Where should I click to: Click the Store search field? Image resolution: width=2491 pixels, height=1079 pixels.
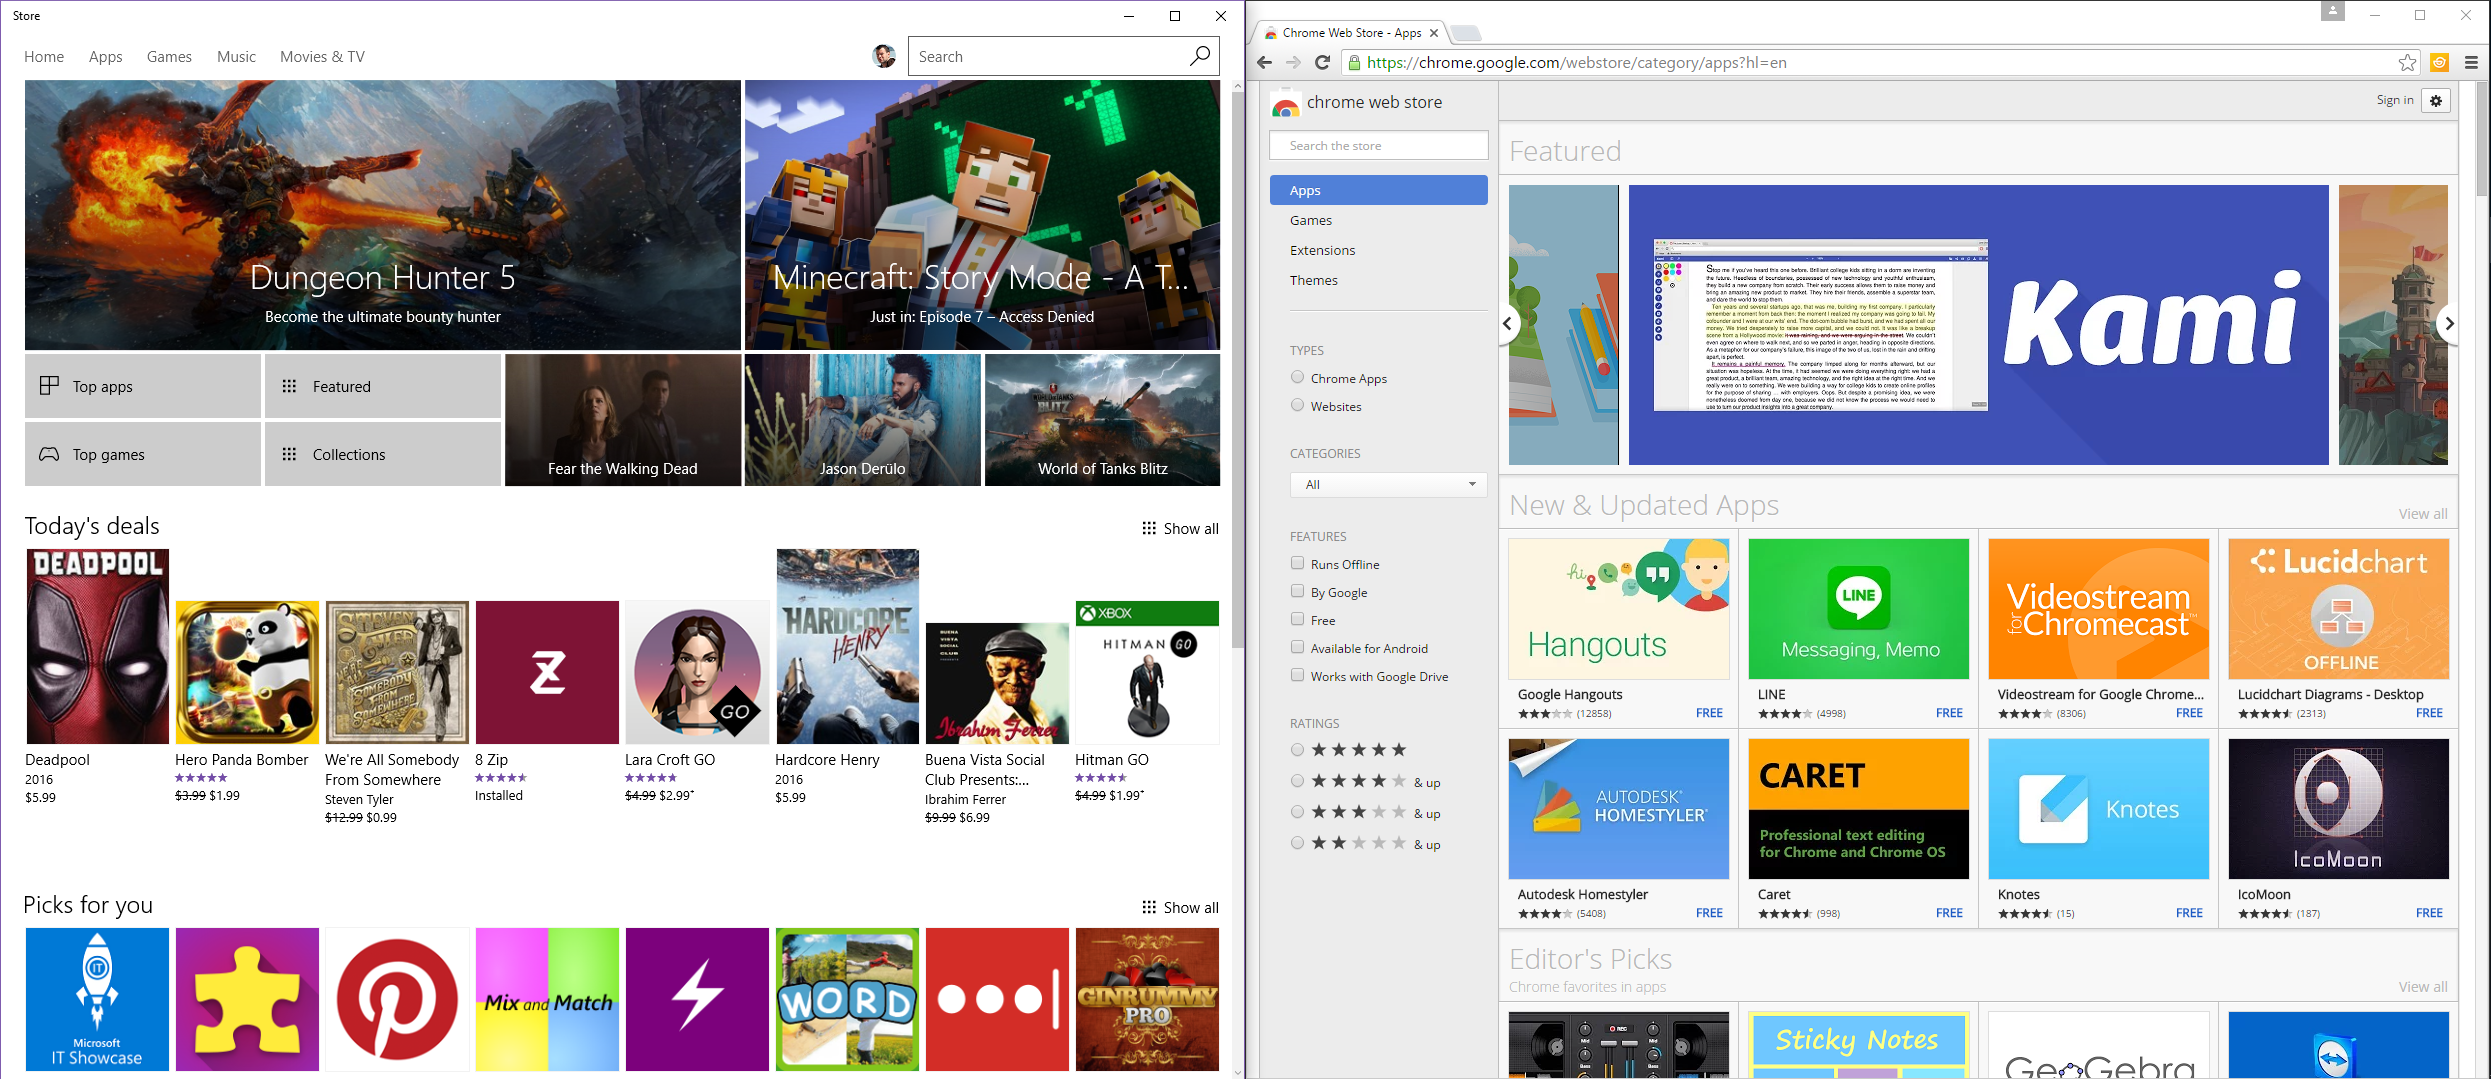pos(1048,56)
